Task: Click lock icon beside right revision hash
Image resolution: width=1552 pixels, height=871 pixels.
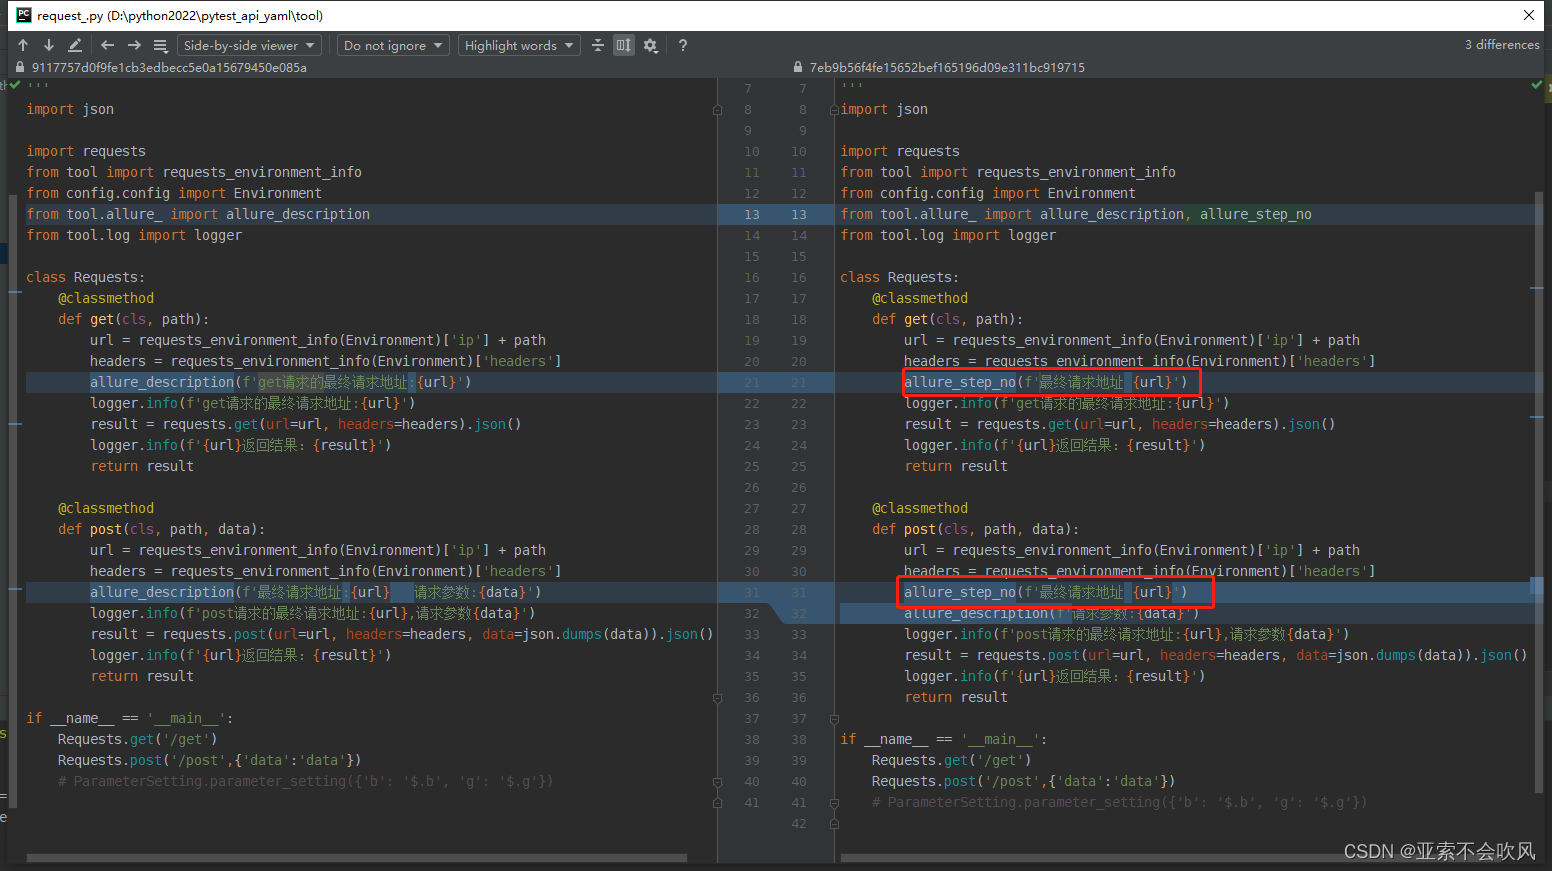Action: click(x=798, y=67)
